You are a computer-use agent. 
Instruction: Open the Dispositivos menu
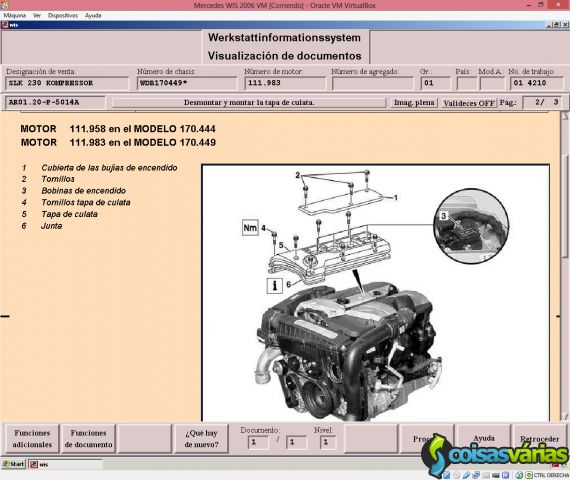pos(63,15)
